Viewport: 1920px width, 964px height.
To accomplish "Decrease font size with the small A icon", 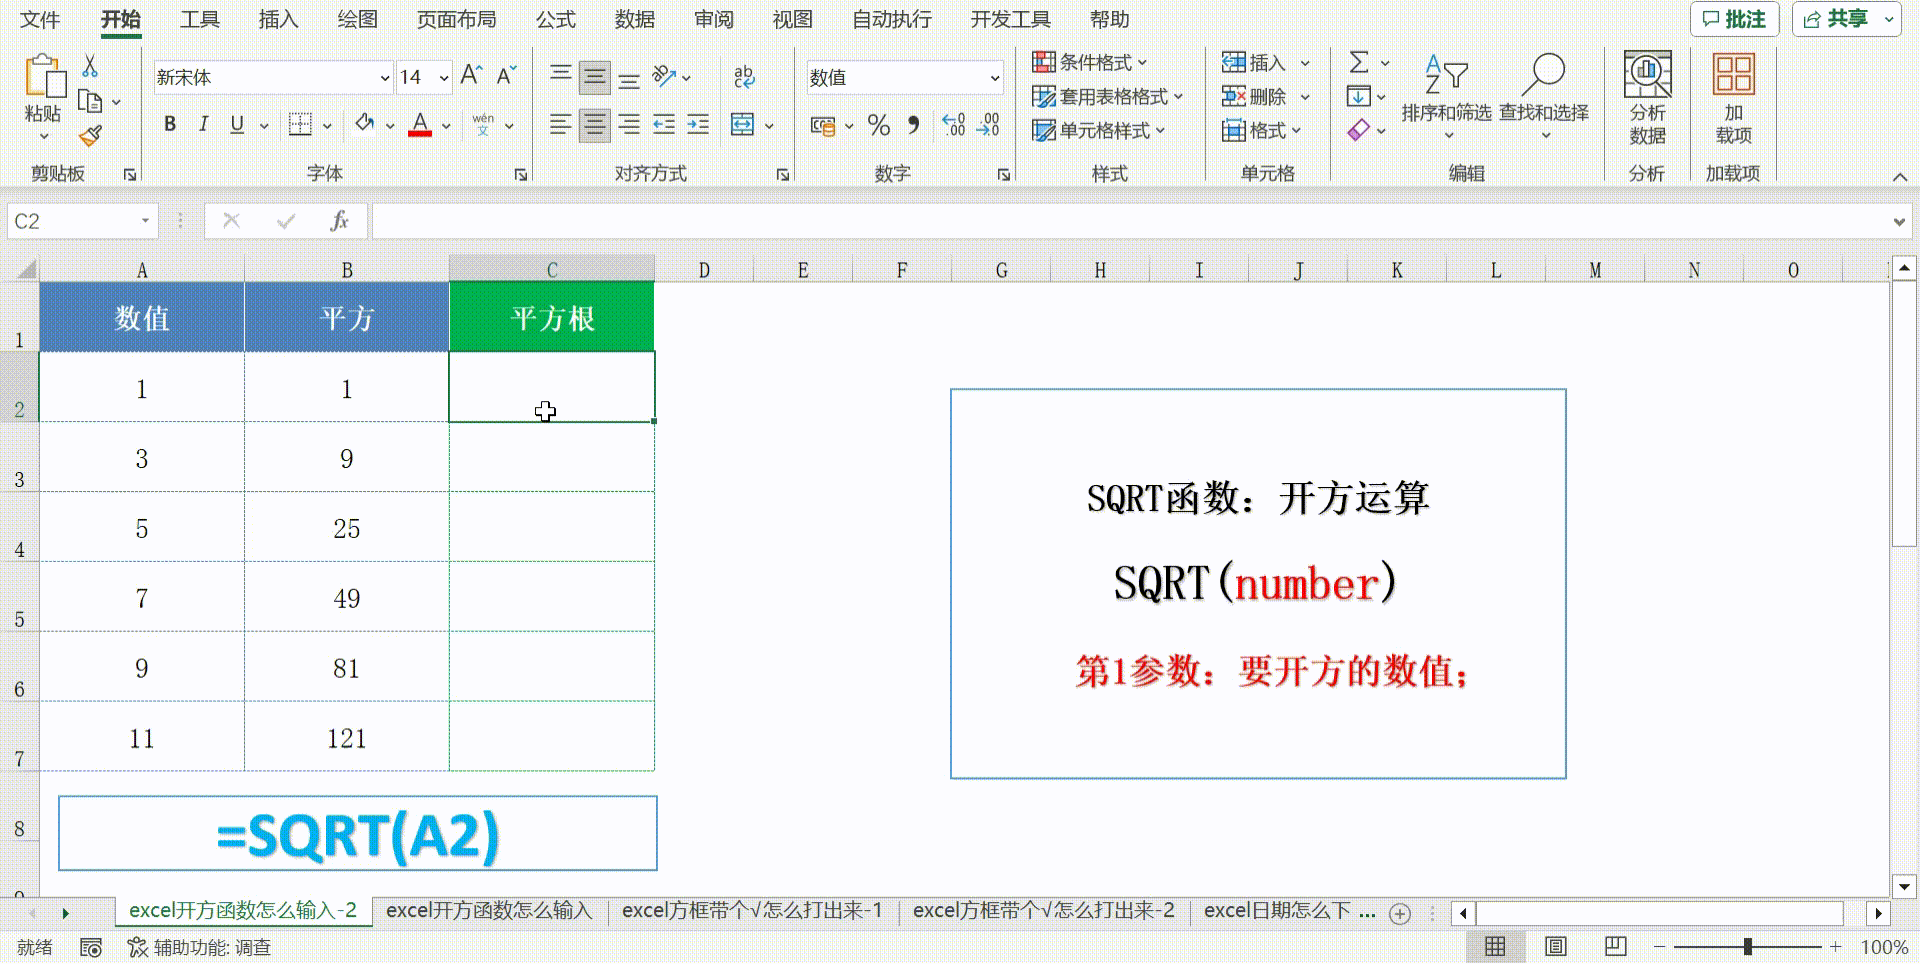I will (506, 75).
